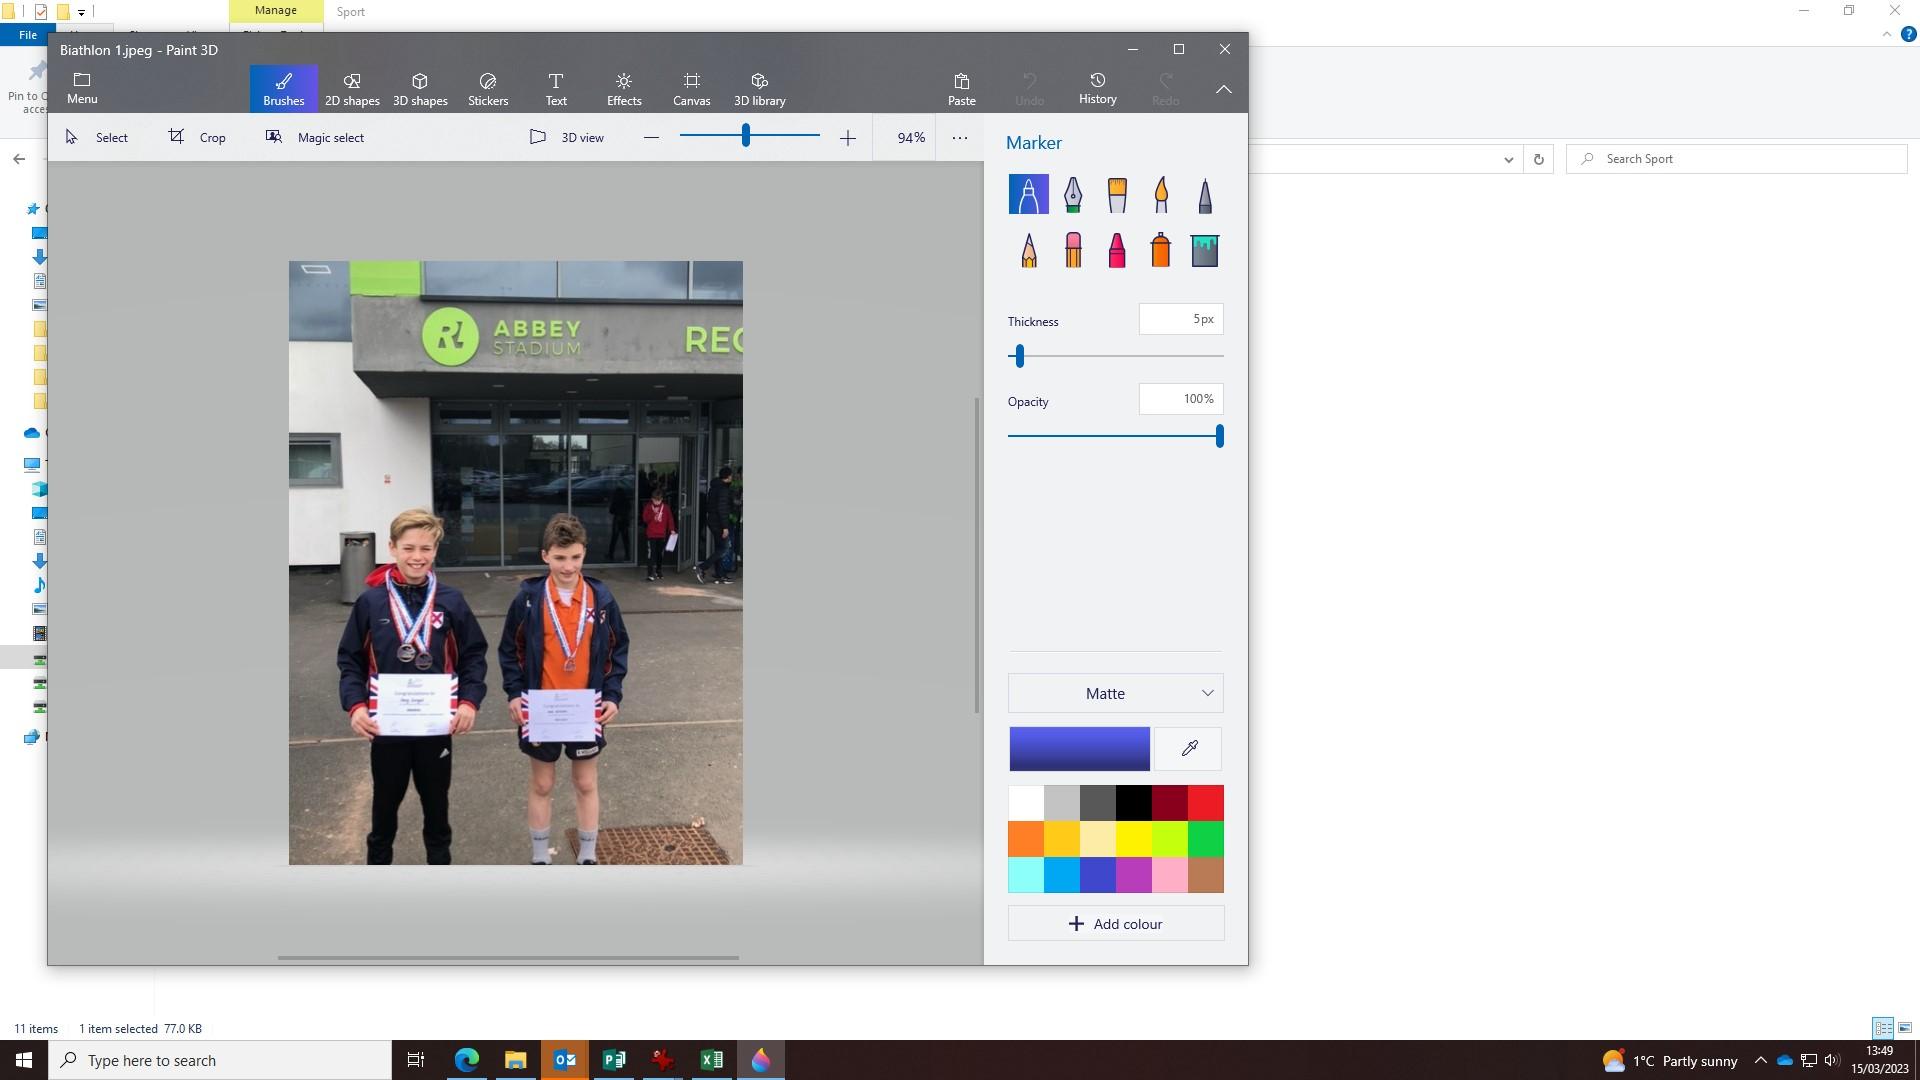Open the Stickers tab
This screenshot has width=1920, height=1080.
pyautogui.click(x=488, y=89)
